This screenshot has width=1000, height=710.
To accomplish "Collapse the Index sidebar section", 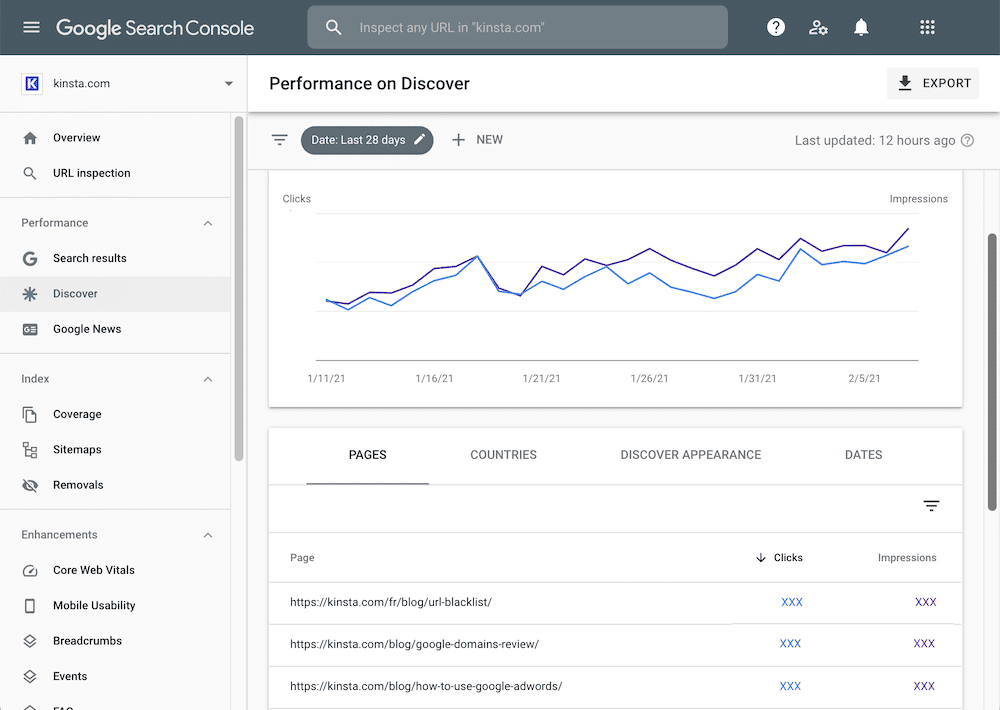I will pos(208,379).
